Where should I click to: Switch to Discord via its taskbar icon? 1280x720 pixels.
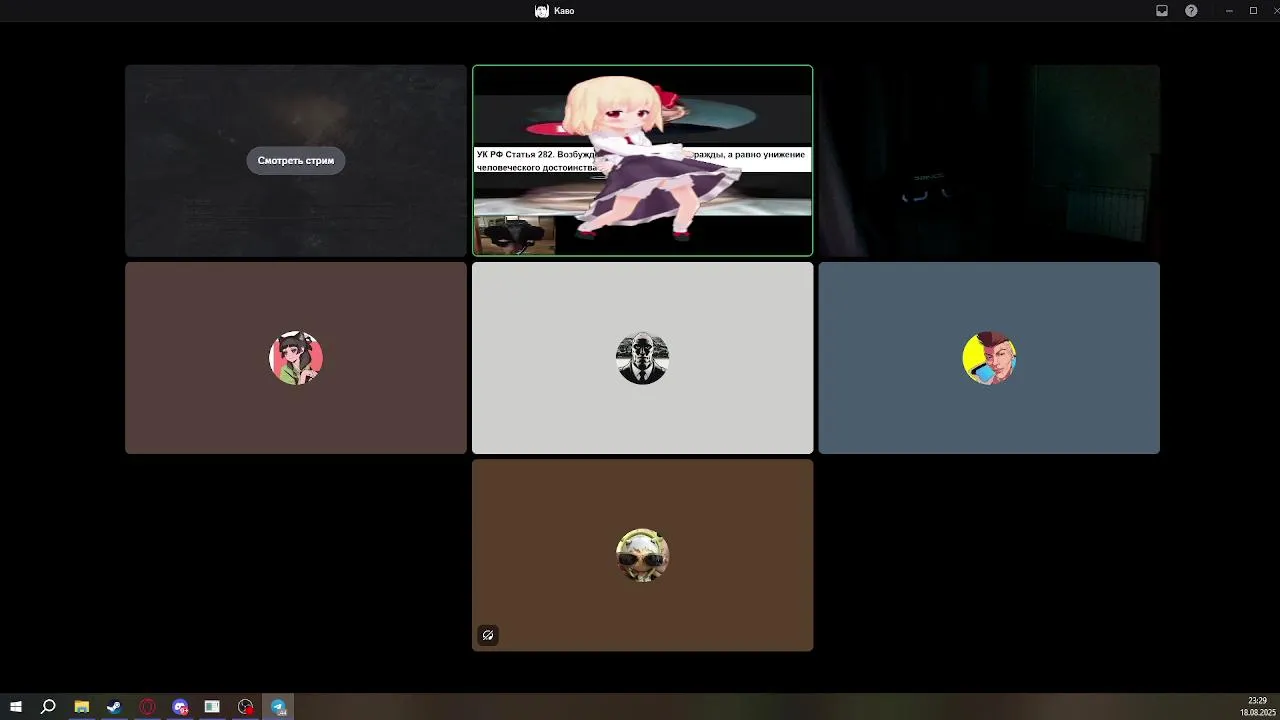coord(180,707)
